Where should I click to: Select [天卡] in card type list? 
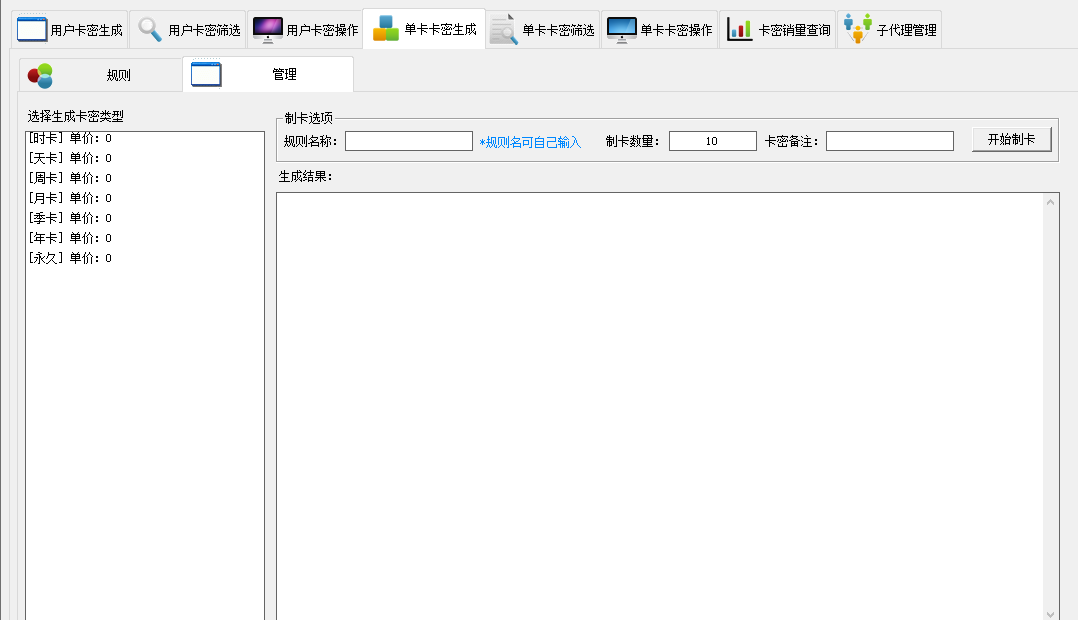click(70, 158)
